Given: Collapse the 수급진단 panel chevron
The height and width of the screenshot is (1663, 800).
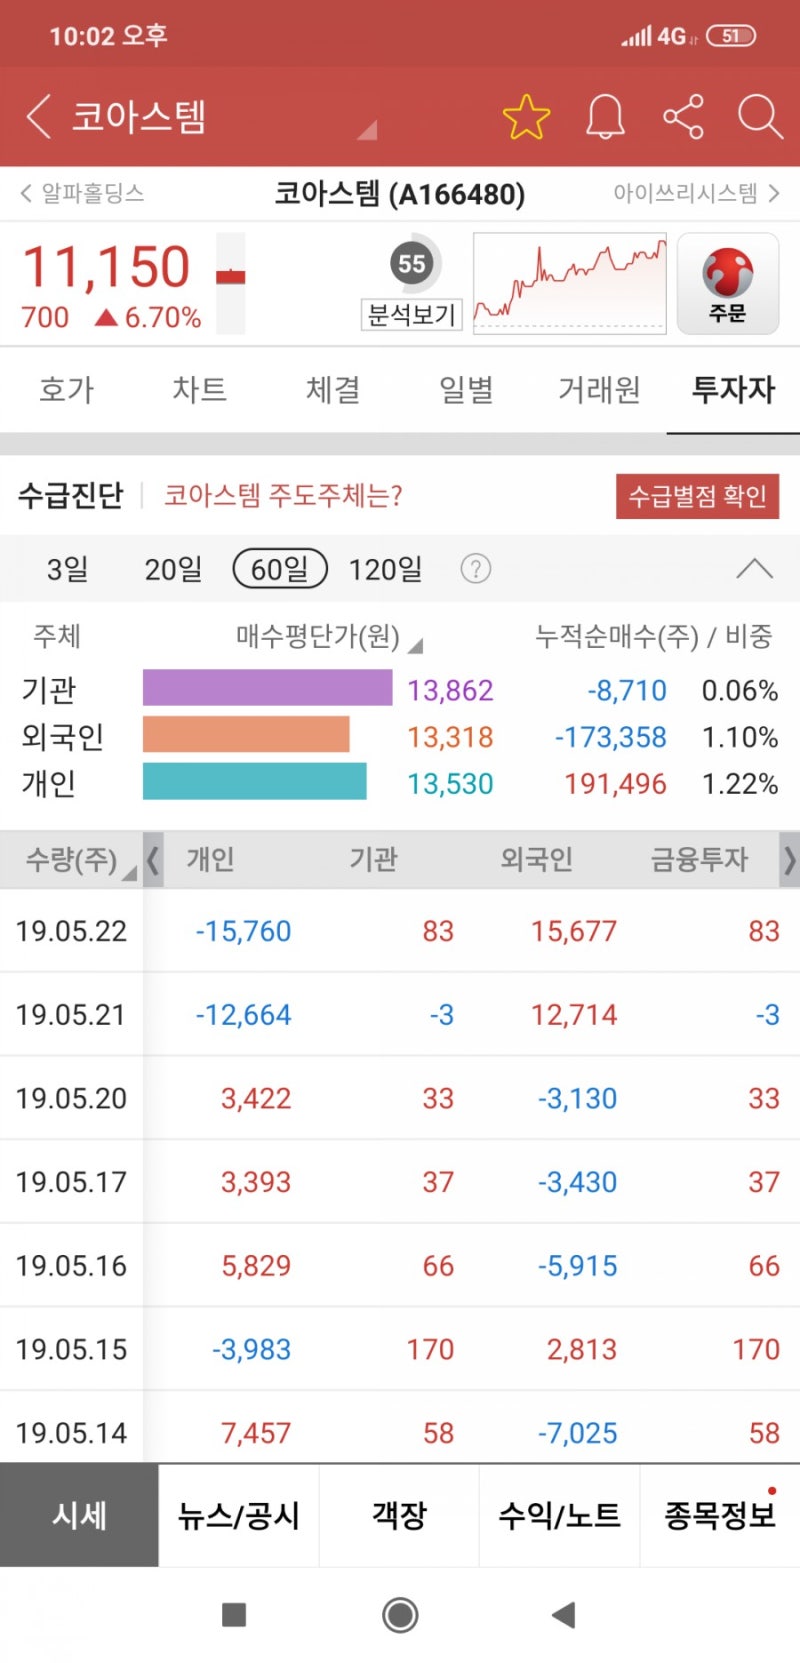Looking at the screenshot, I should coord(754,569).
